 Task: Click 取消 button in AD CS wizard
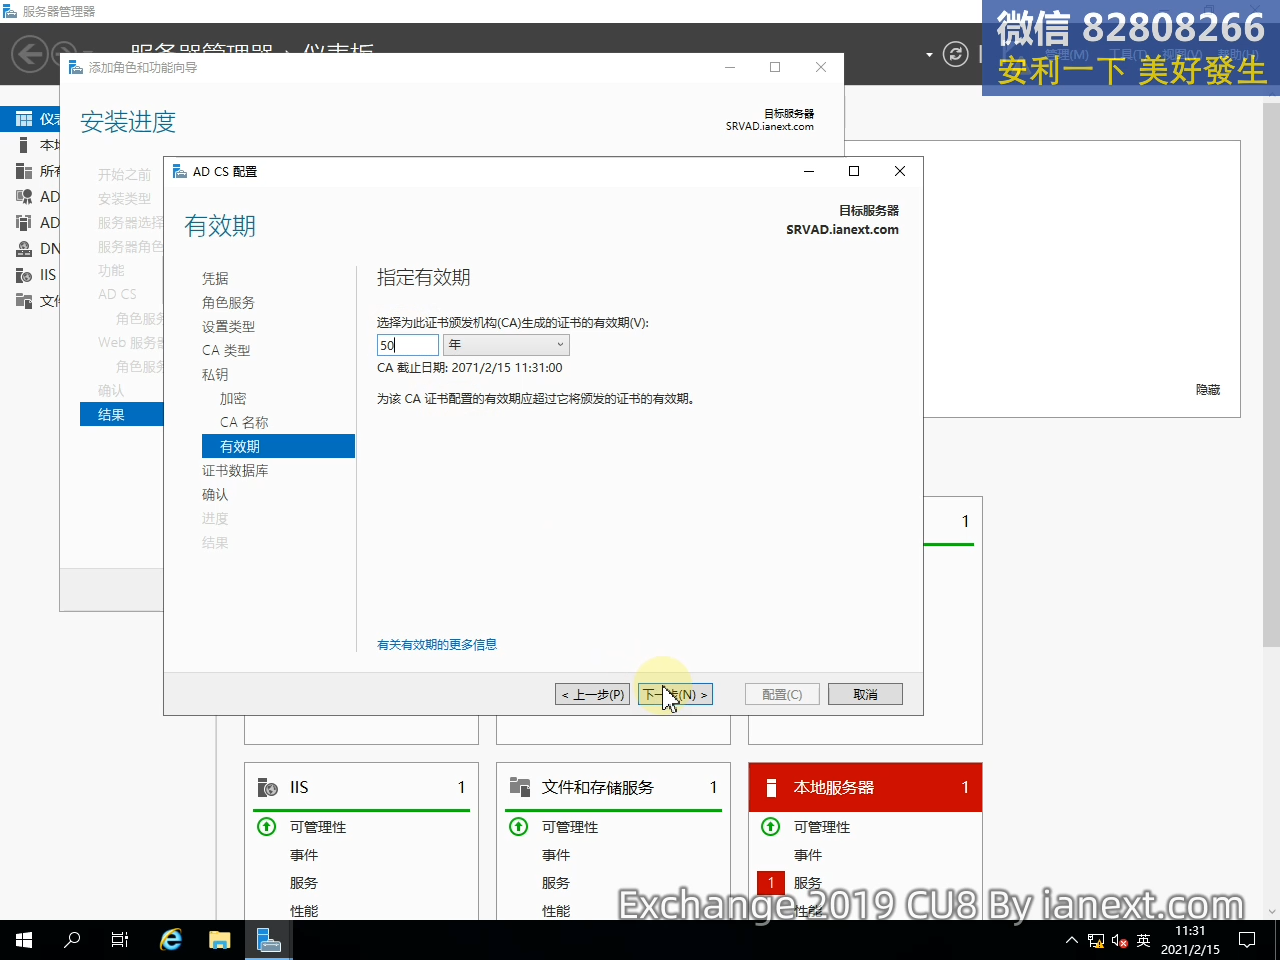click(865, 694)
